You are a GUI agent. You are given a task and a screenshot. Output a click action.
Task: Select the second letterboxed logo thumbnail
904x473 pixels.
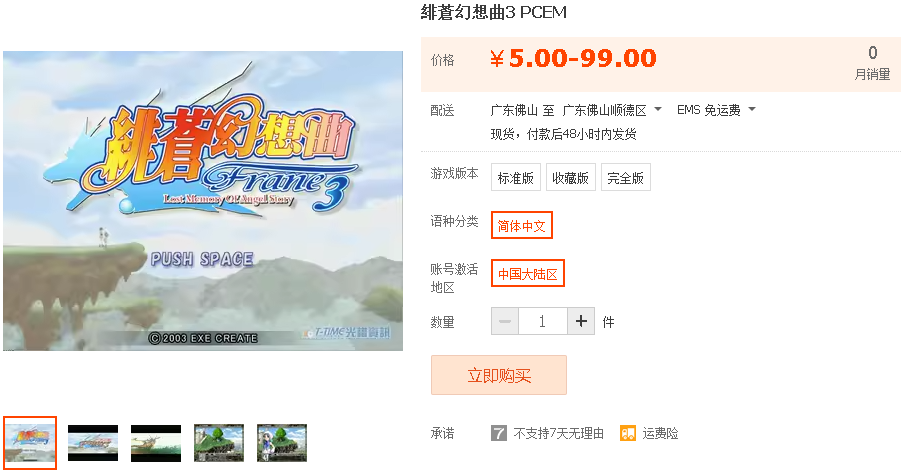(x=93, y=443)
